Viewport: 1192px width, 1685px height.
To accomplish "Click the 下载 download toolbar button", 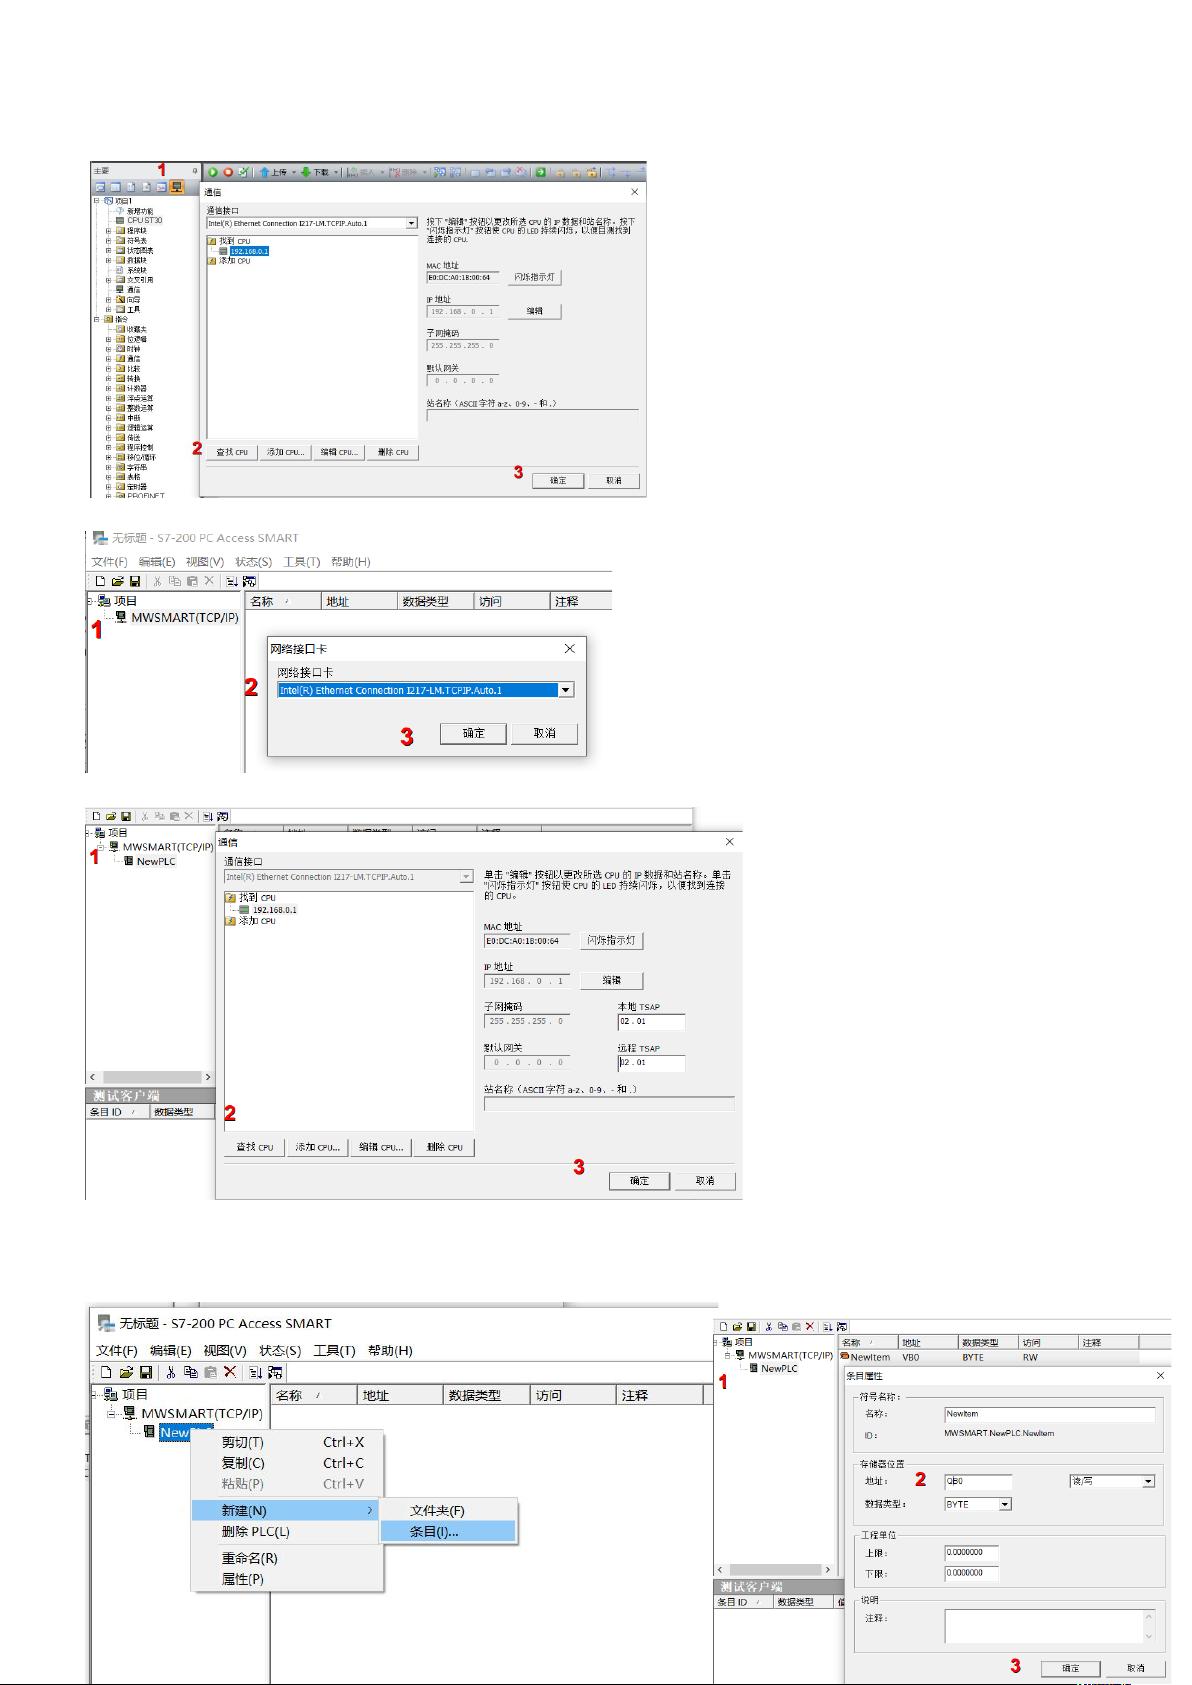I will pyautogui.click(x=316, y=172).
